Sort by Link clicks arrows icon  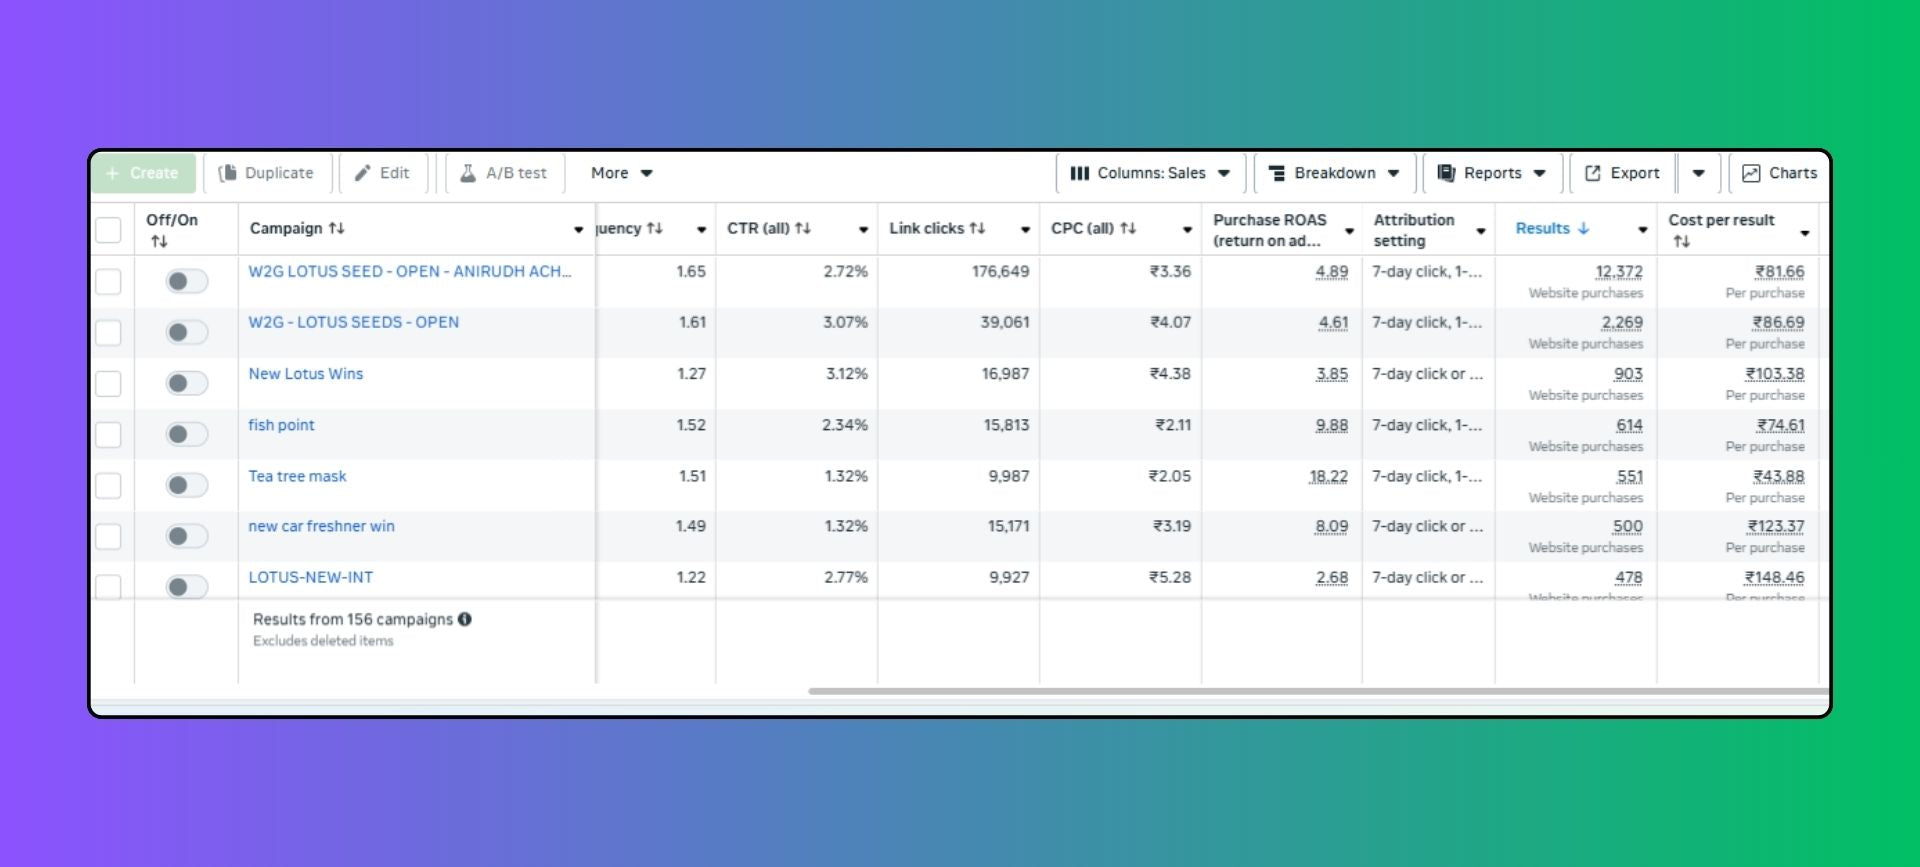click(x=977, y=228)
